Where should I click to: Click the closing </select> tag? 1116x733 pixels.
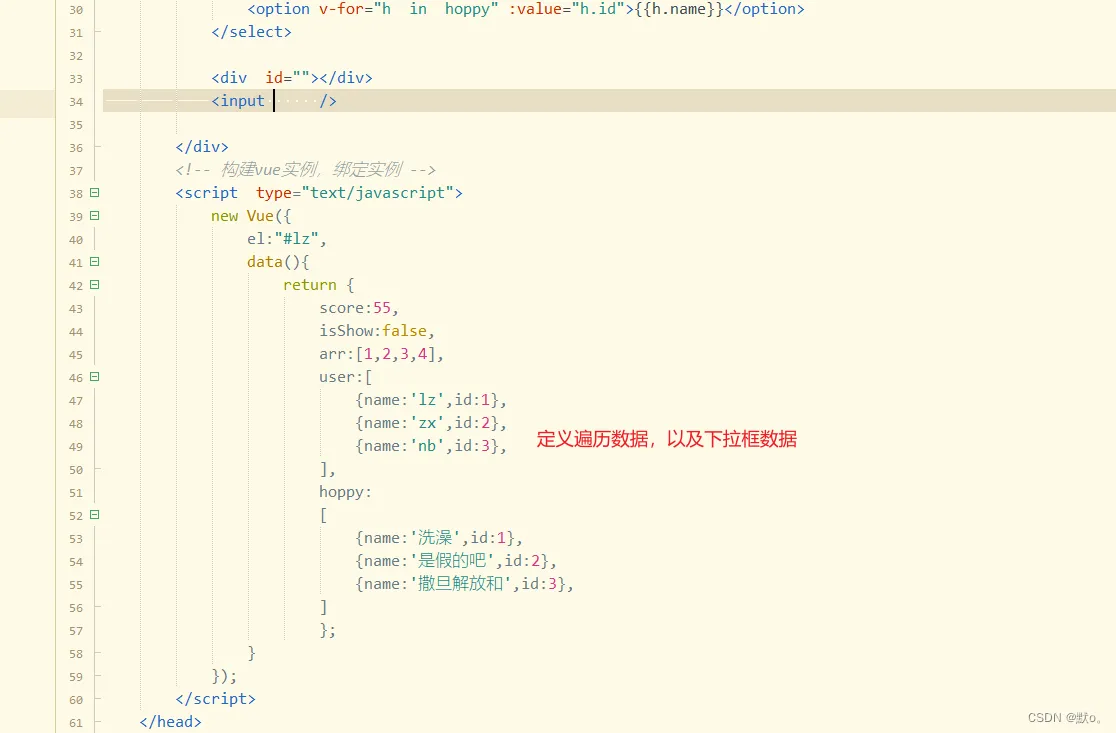251,32
